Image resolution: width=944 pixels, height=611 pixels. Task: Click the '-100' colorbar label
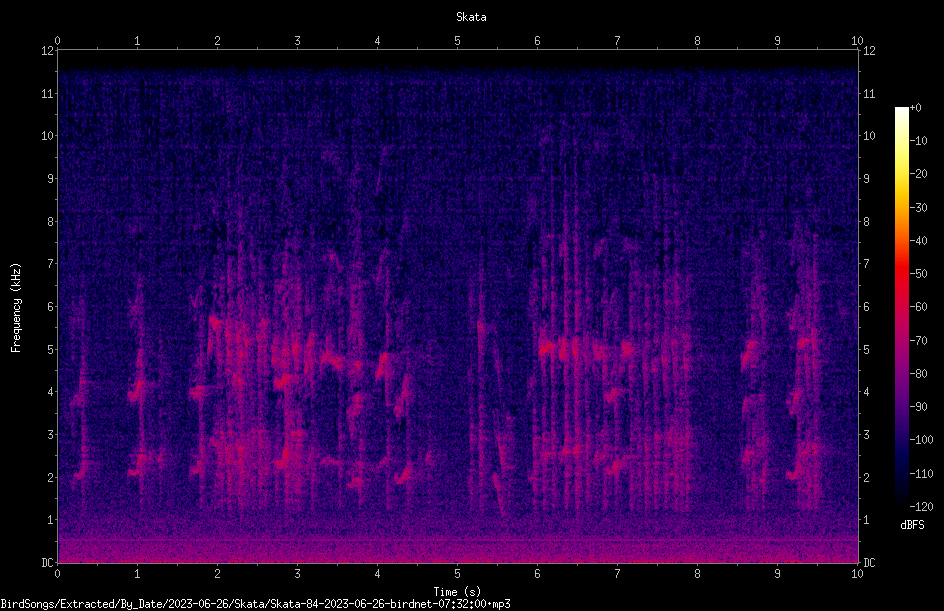pyautogui.click(x=922, y=440)
